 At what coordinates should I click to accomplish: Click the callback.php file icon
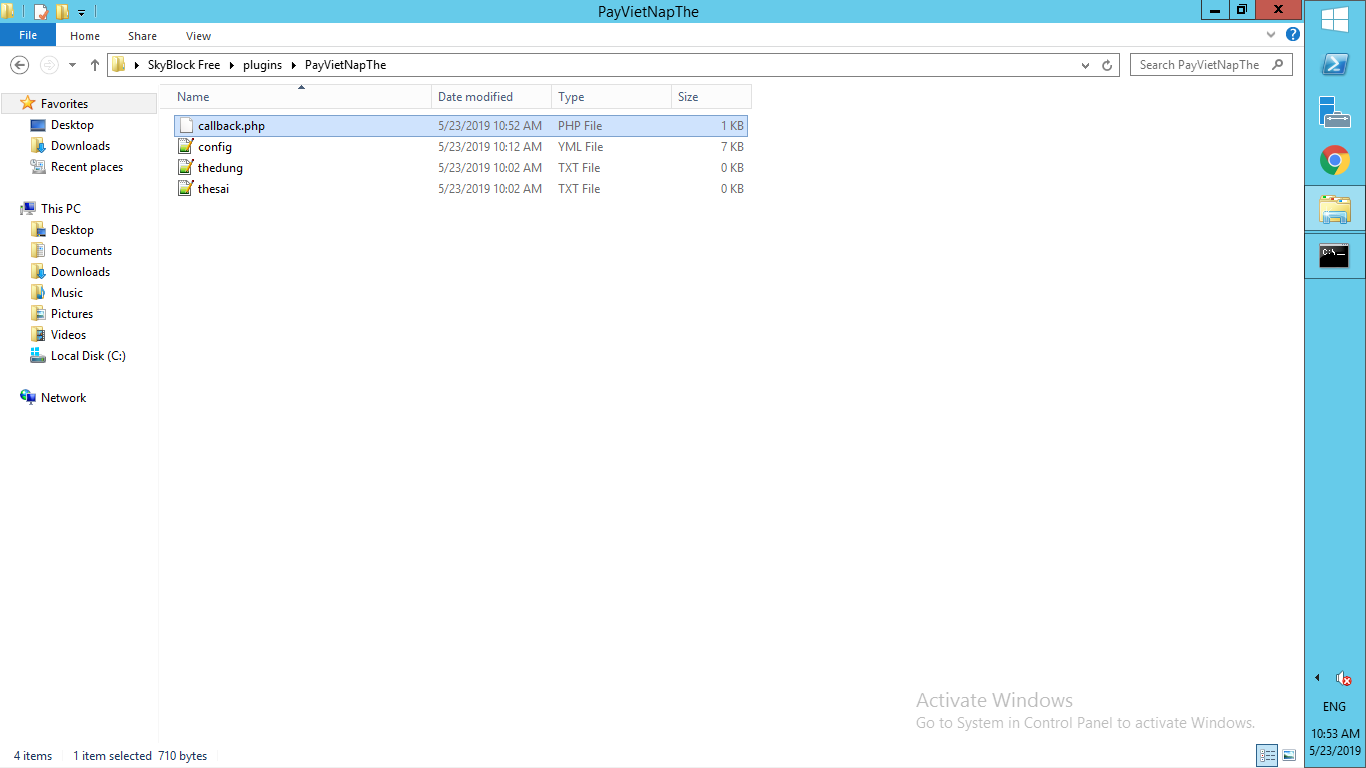point(185,126)
